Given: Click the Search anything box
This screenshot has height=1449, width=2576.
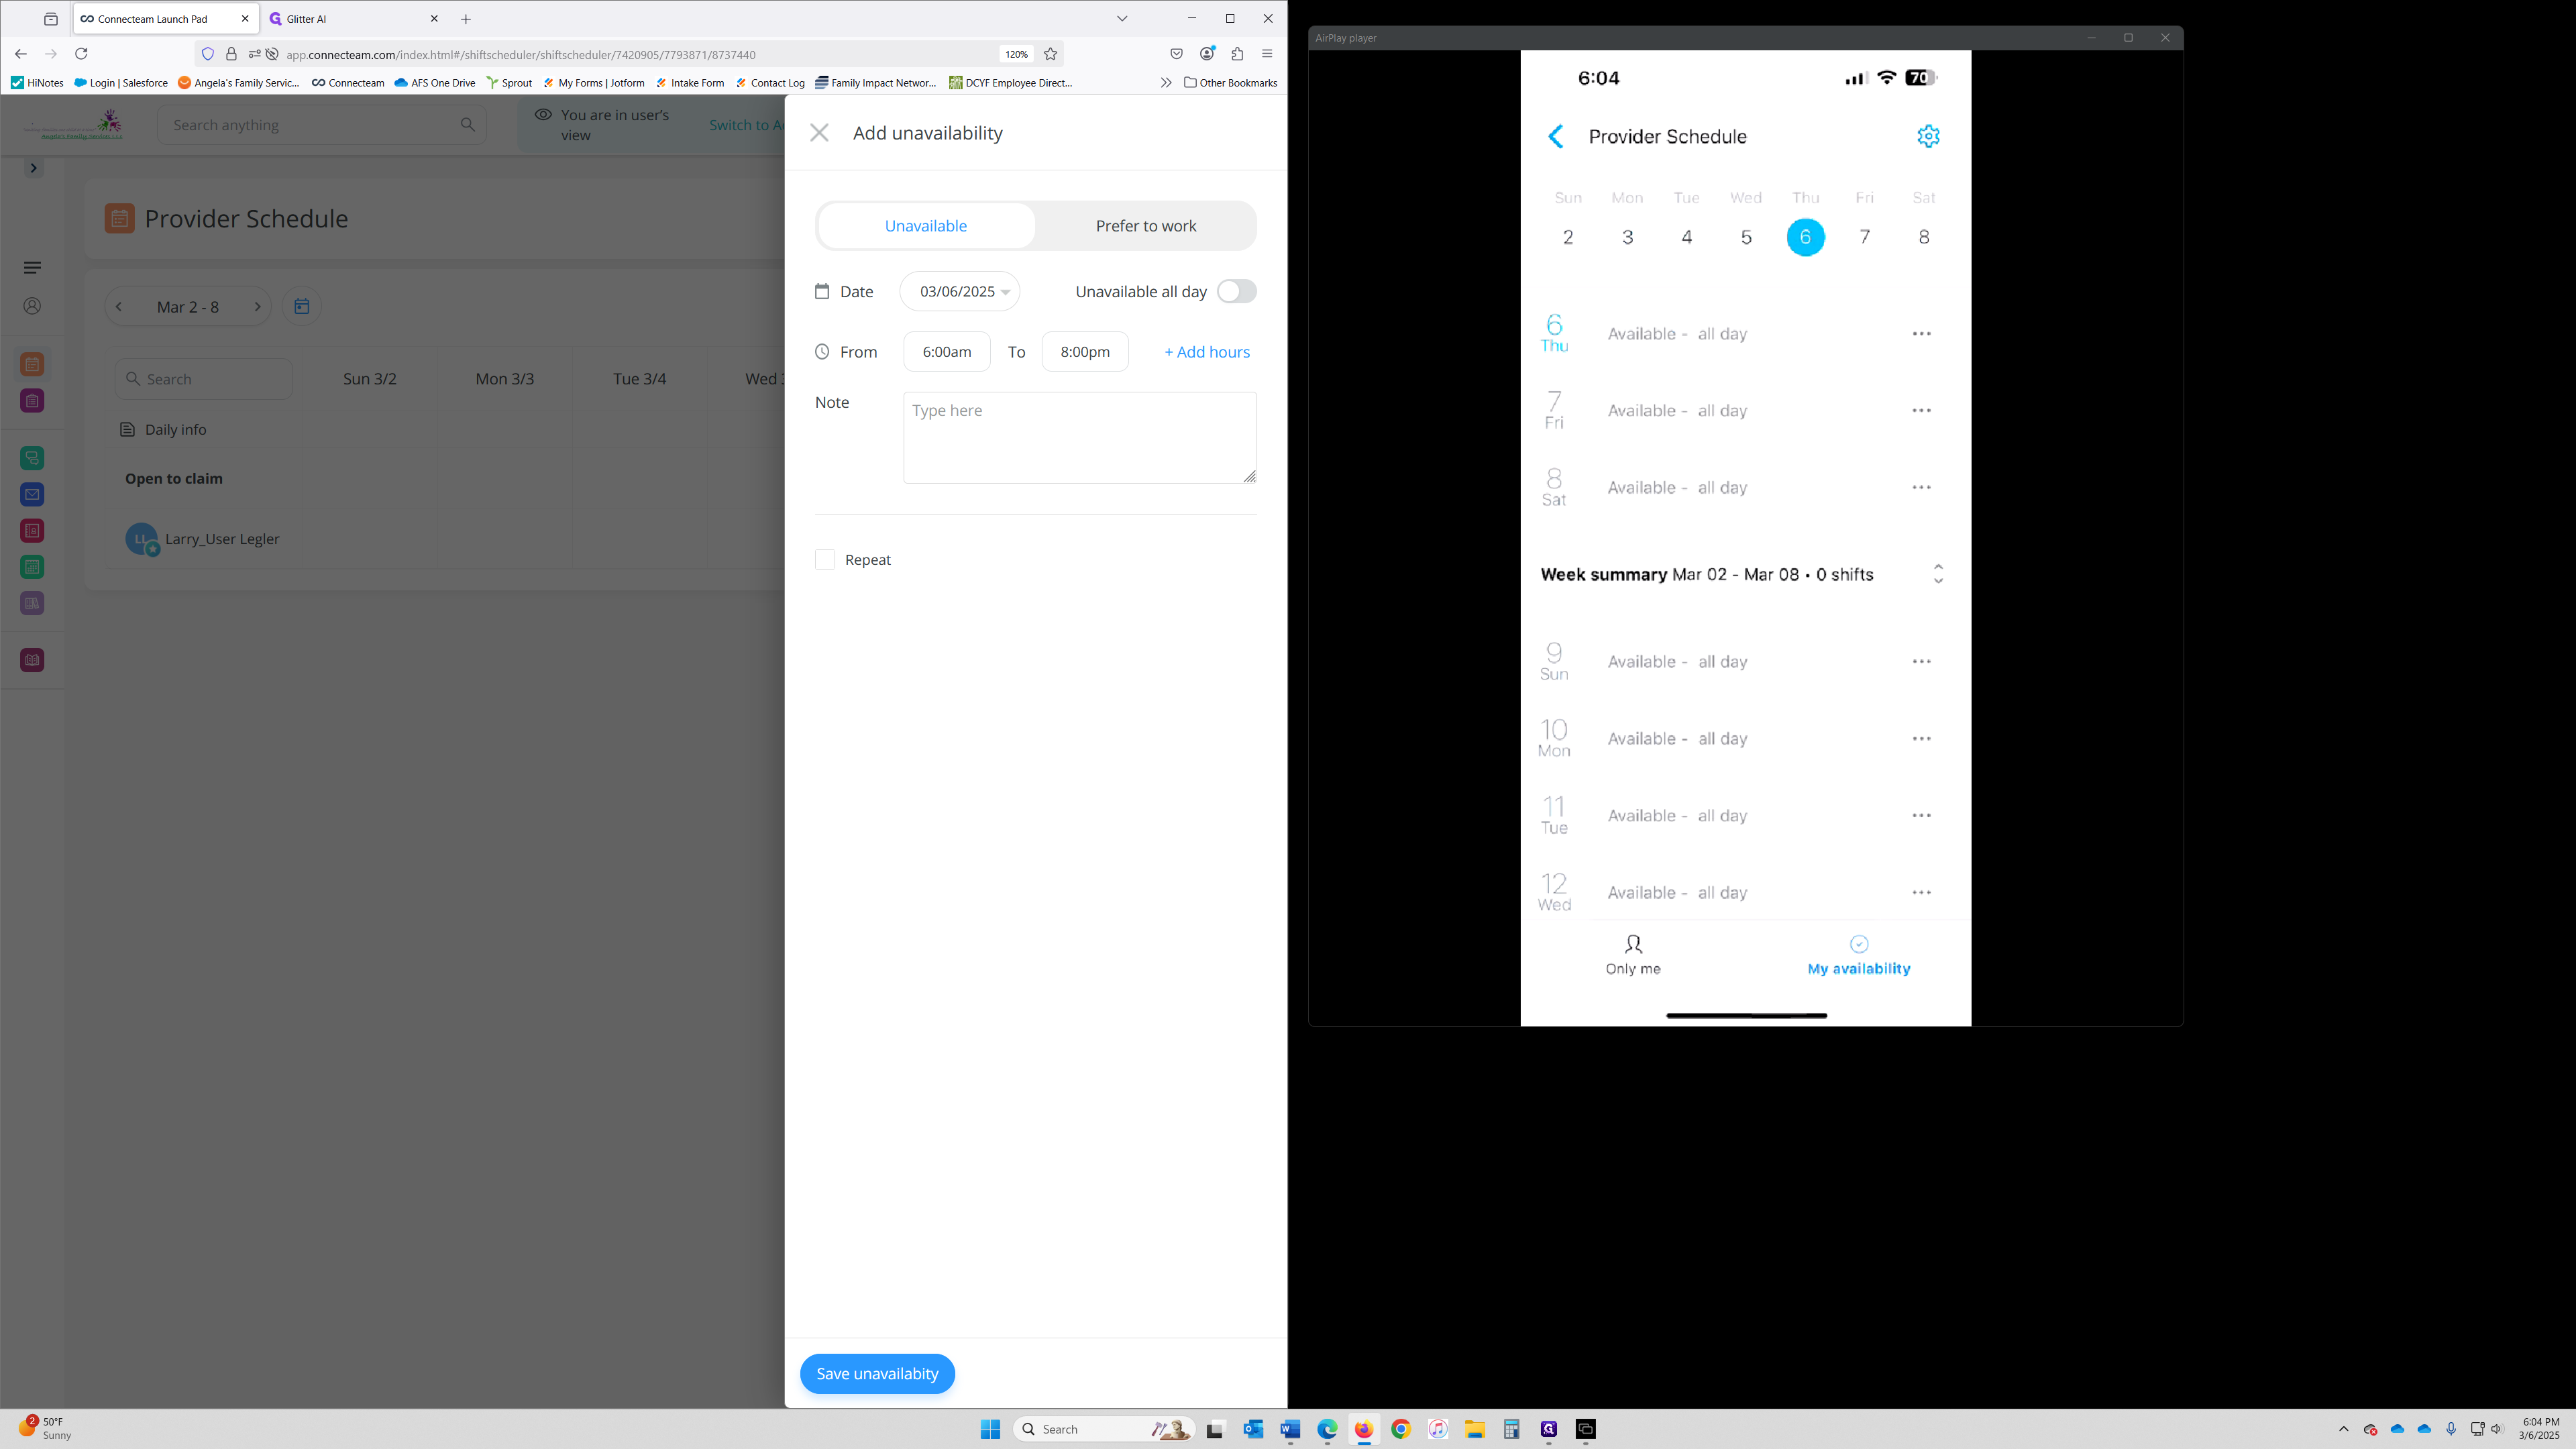Looking at the screenshot, I should pyautogui.click(x=321, y=125).
